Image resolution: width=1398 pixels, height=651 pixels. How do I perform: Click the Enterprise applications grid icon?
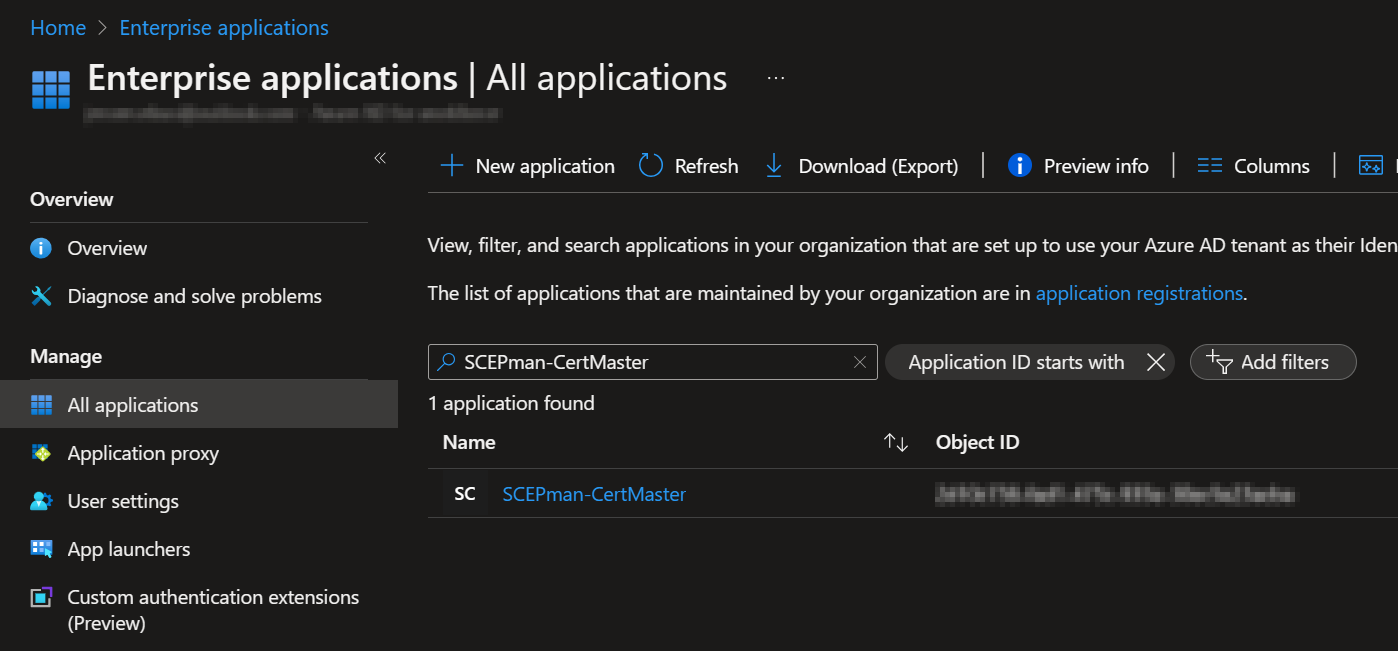point(51,89)
